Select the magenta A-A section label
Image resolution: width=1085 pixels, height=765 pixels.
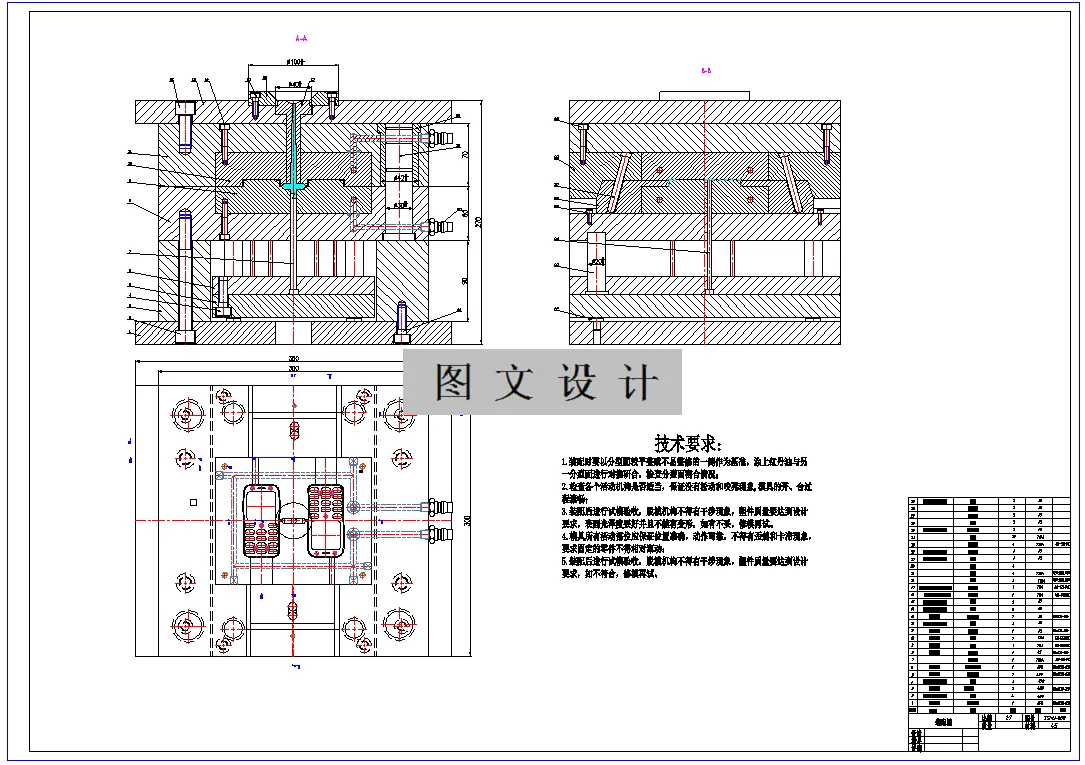point(301,39)
